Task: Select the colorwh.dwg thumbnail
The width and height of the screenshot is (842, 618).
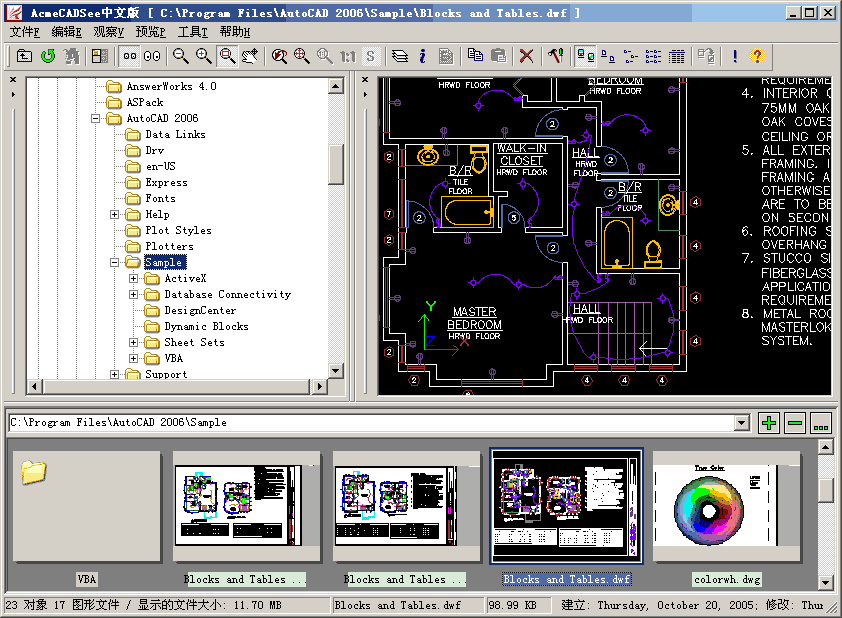Action: click(x=727, y=507)
